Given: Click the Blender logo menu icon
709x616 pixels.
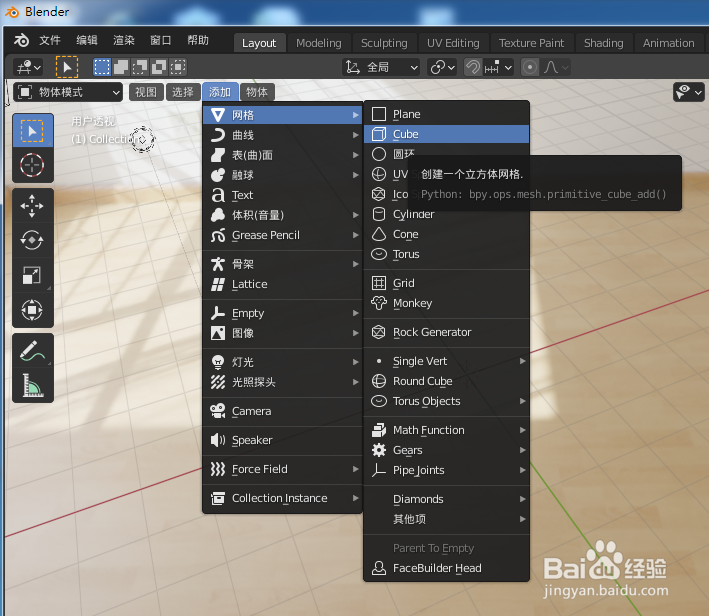Looking at the screenshot, I should coord(21,40).
